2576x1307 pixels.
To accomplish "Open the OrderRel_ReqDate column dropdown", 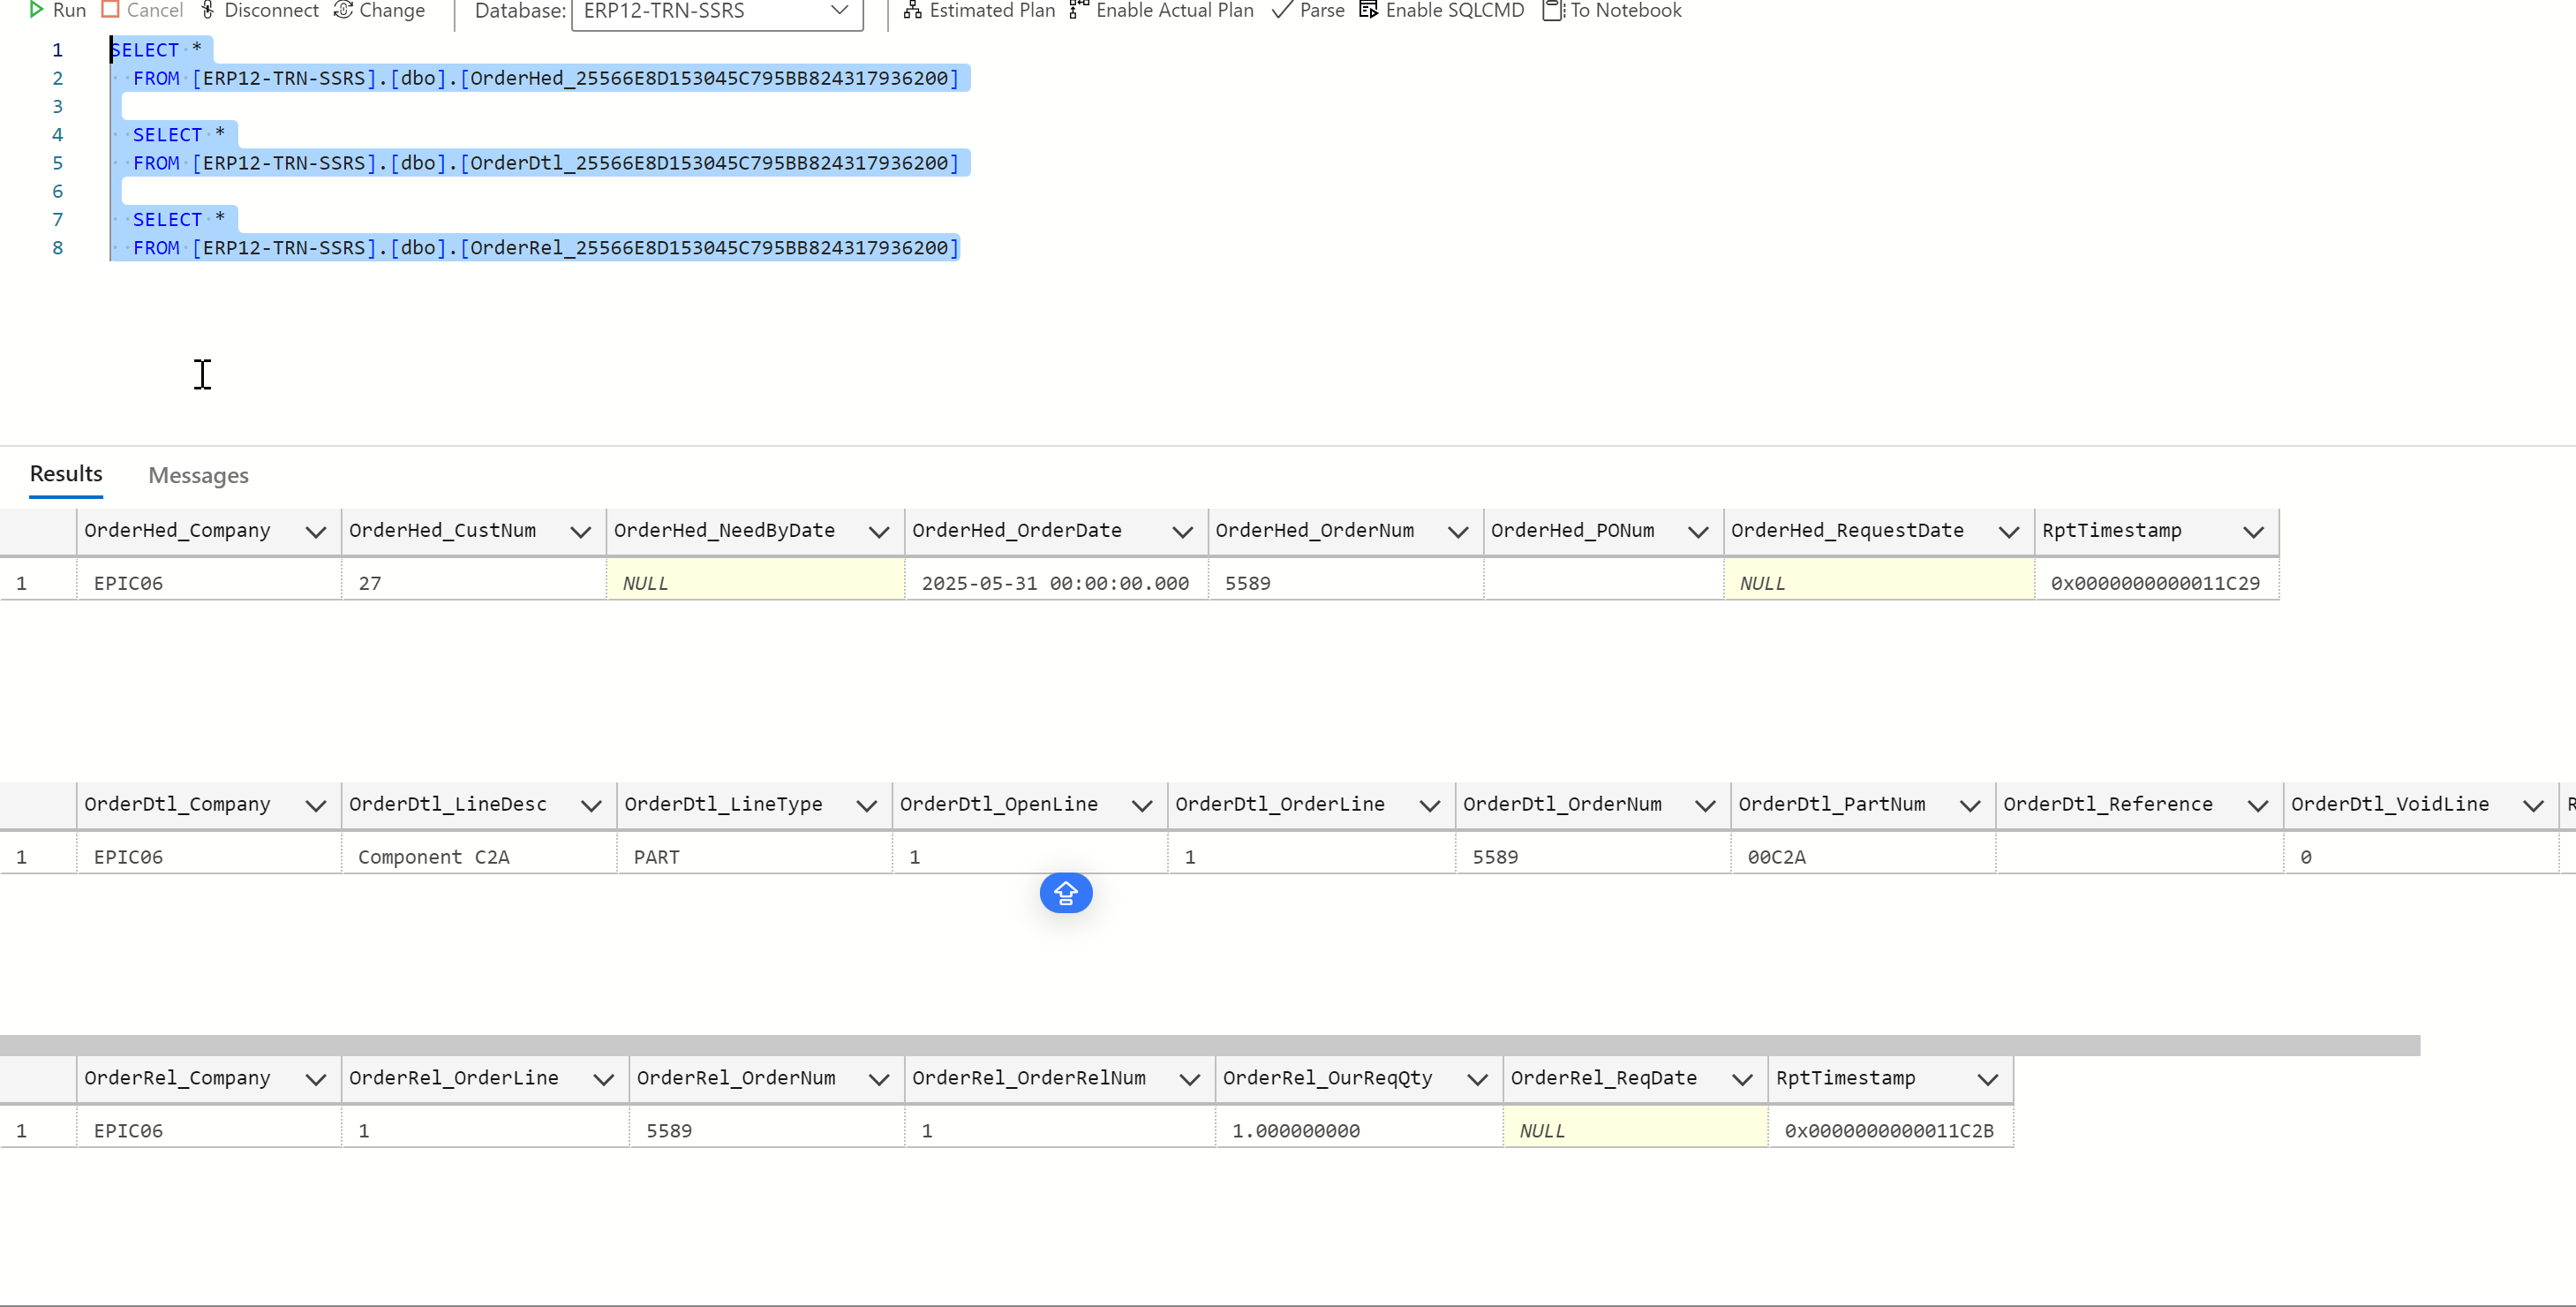I will click(1742, 1079).
